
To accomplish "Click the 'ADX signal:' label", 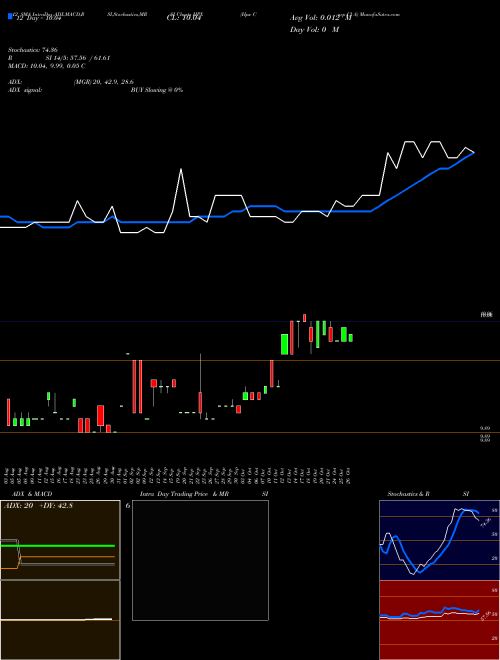I will (x=24, y=90).
